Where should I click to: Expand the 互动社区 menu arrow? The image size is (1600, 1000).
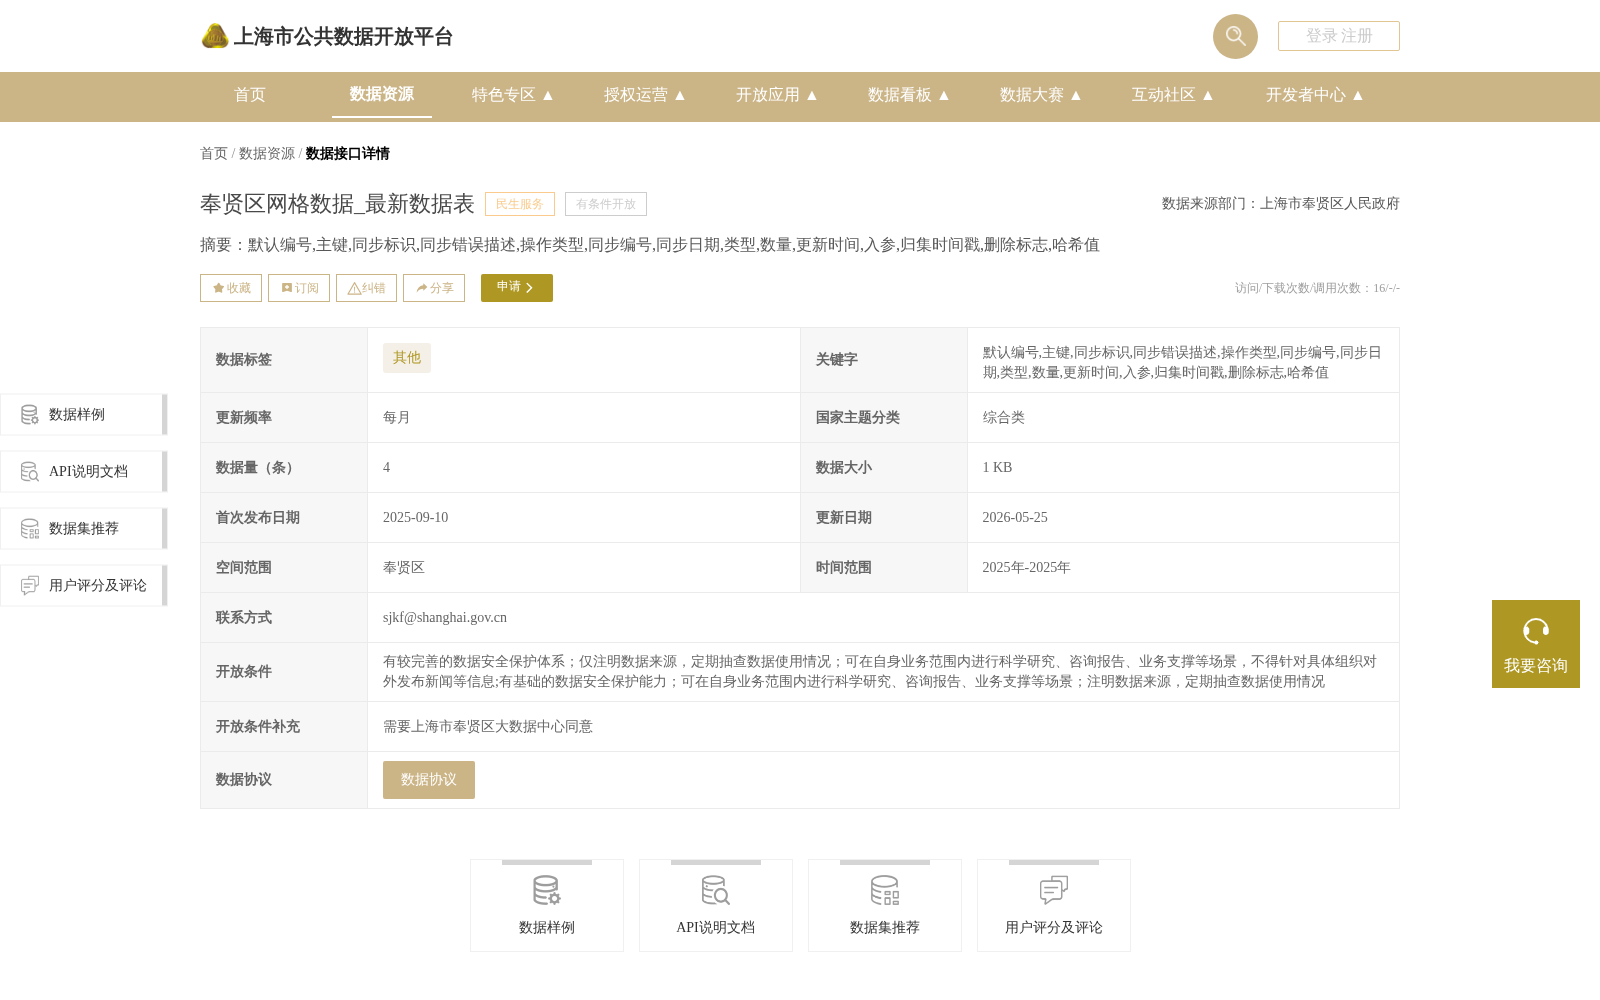click(1208, 95)
